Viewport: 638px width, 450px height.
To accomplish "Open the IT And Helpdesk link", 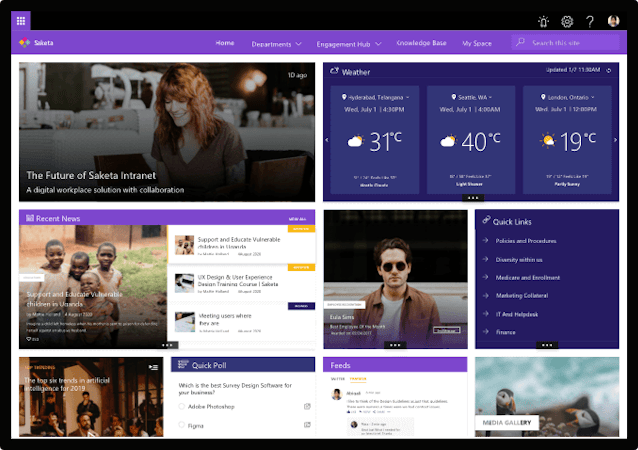I will coord(517,314).
